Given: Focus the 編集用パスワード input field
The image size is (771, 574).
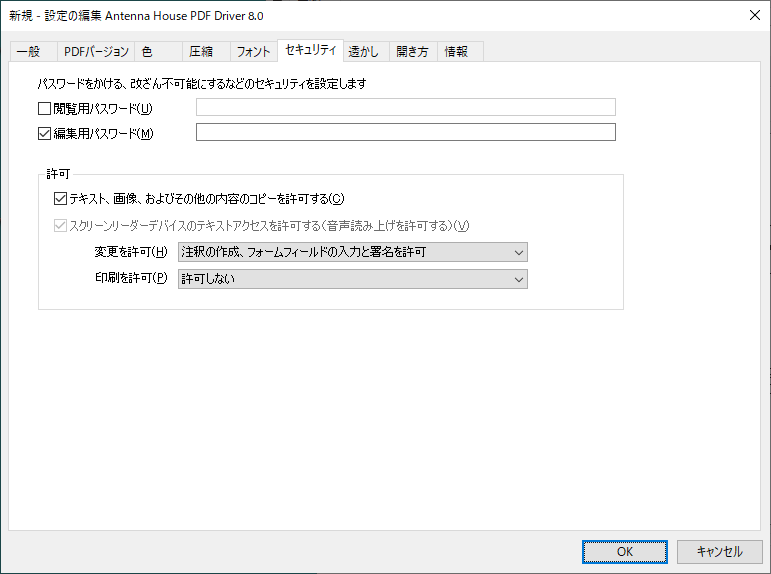Looking at the screenshot, I should pos(406,132).
